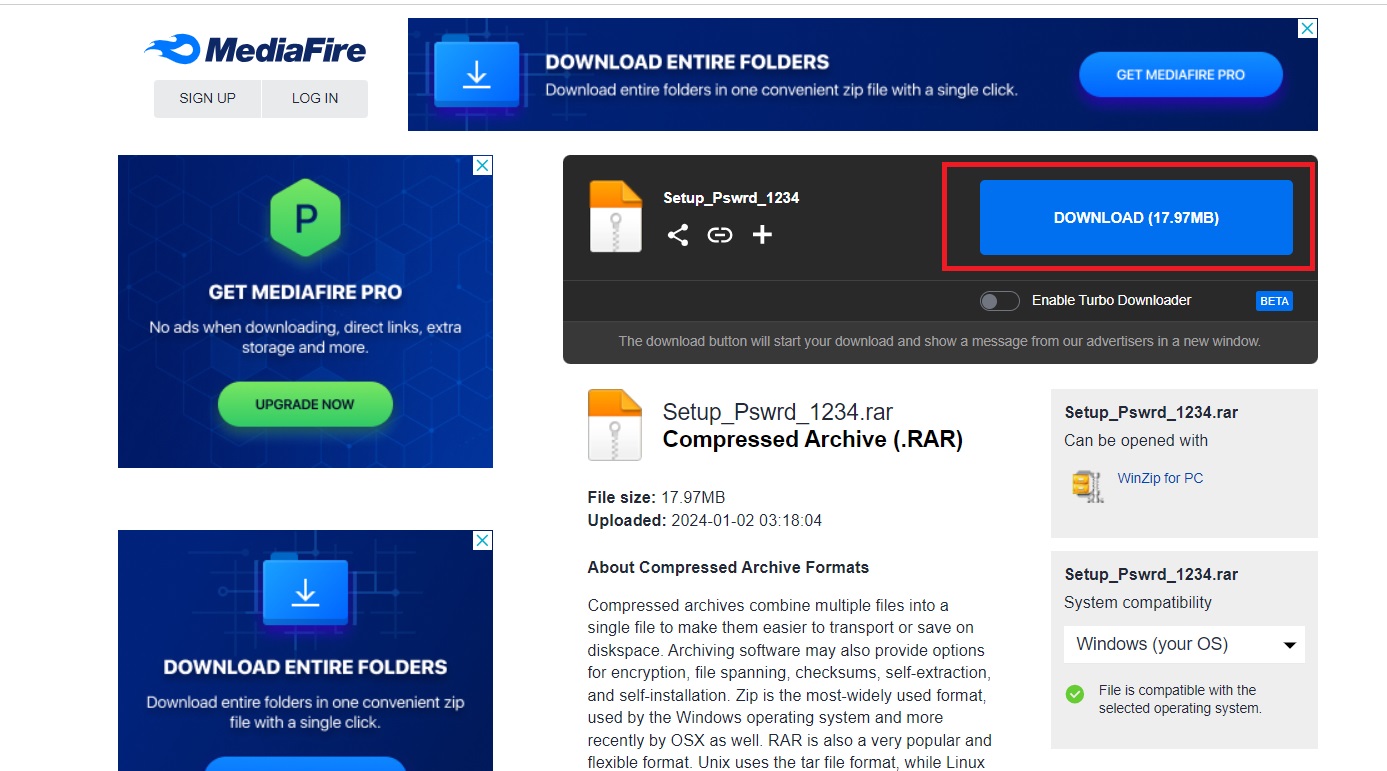Add file with the plus icon
Viewport: 1387px width, 771px height.
(762, 235)
